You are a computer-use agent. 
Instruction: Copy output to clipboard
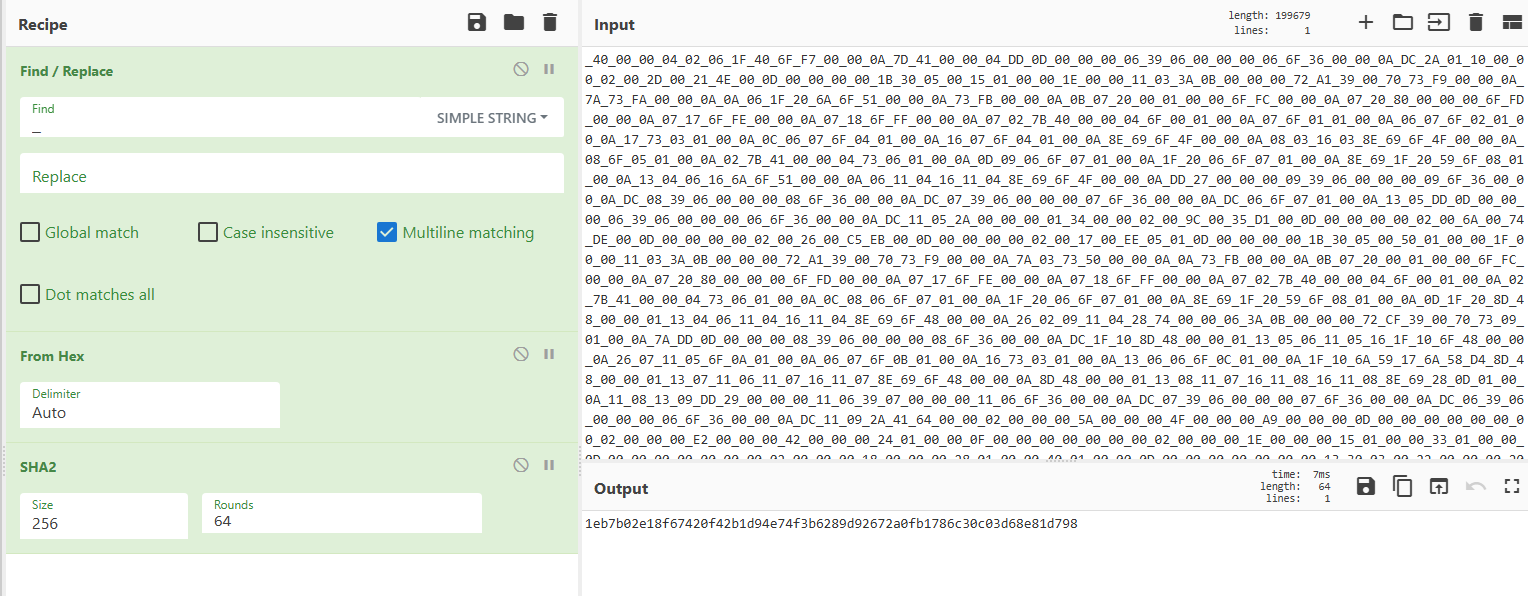click(1402, 487)
